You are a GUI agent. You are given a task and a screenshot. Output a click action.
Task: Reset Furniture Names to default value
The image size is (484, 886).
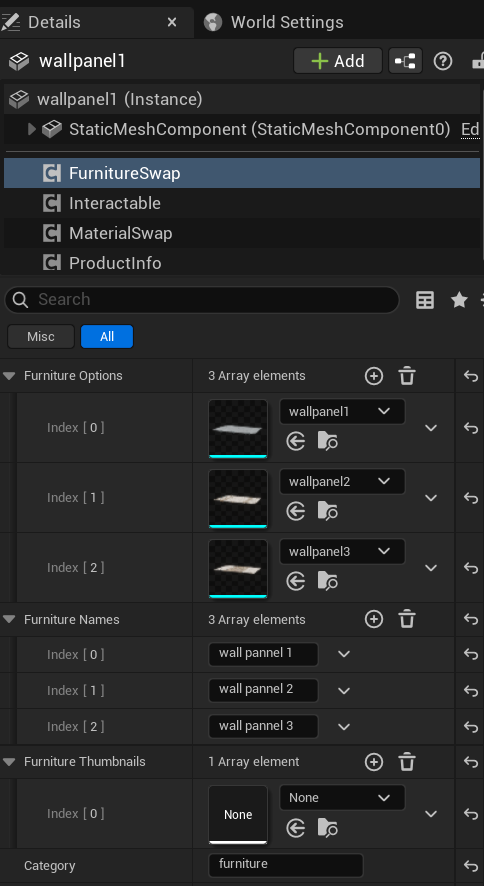pyautogui.click(x=470, y=619)
